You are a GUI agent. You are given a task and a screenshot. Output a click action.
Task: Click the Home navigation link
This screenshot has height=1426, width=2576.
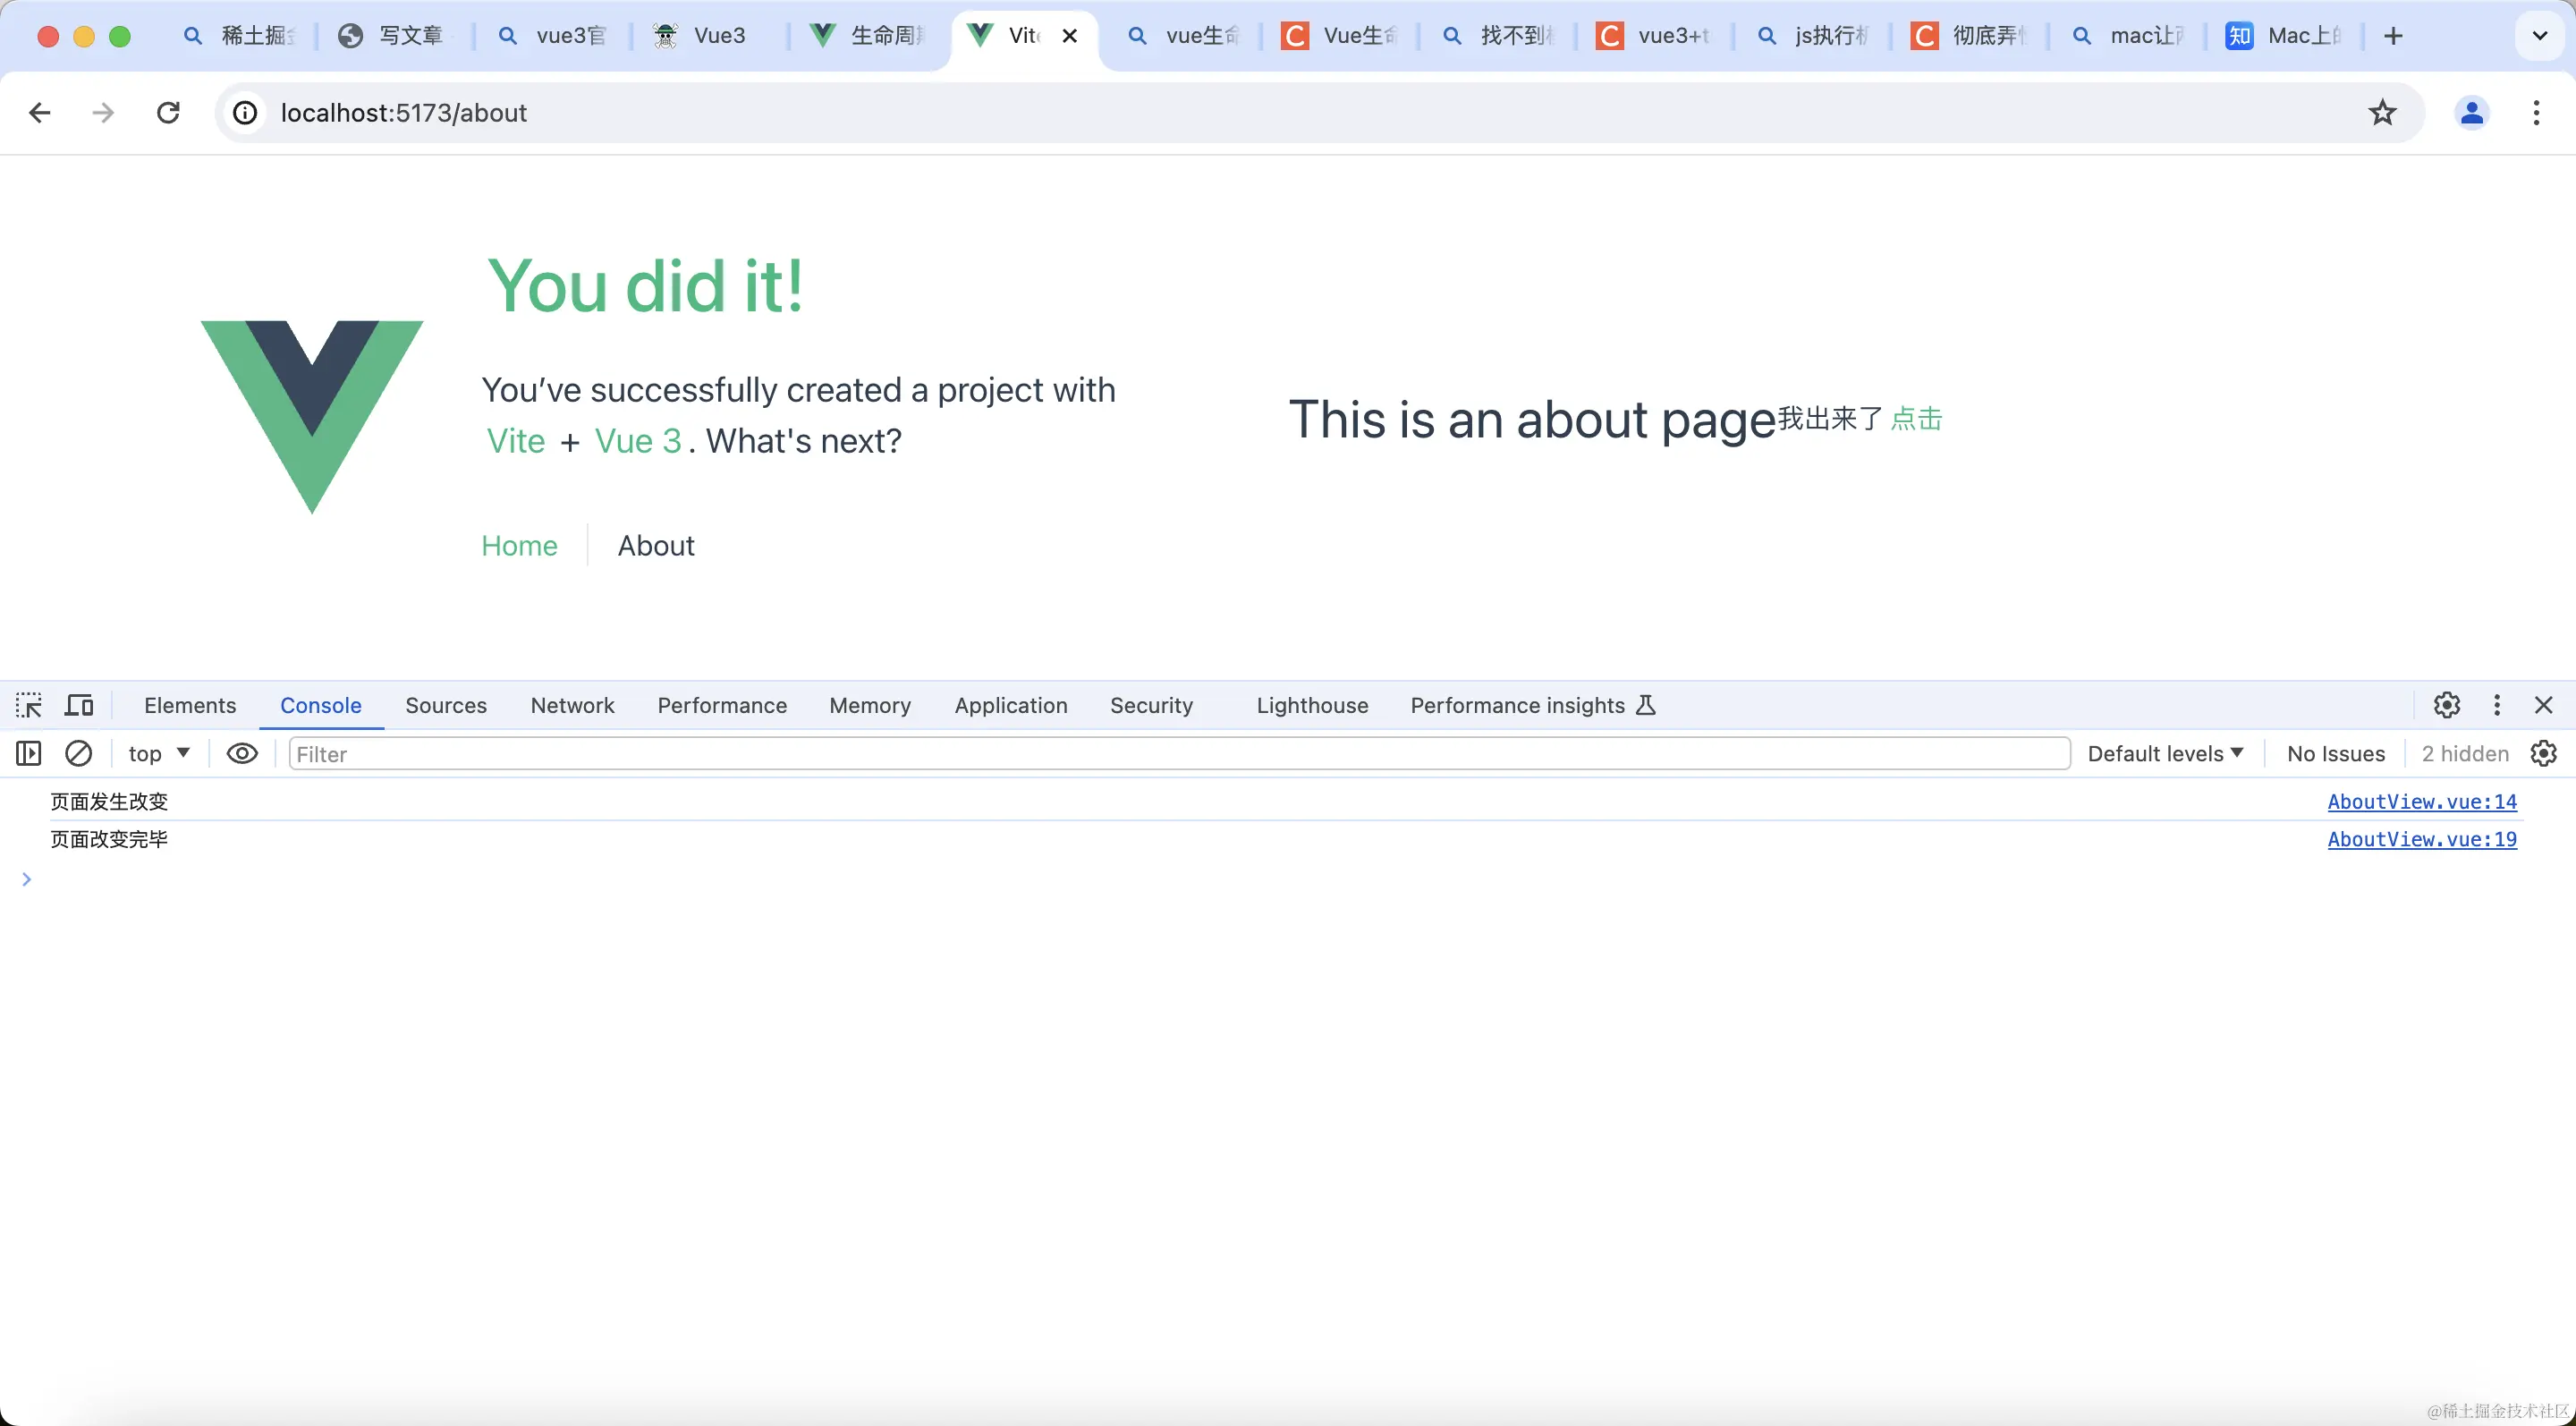519,545
